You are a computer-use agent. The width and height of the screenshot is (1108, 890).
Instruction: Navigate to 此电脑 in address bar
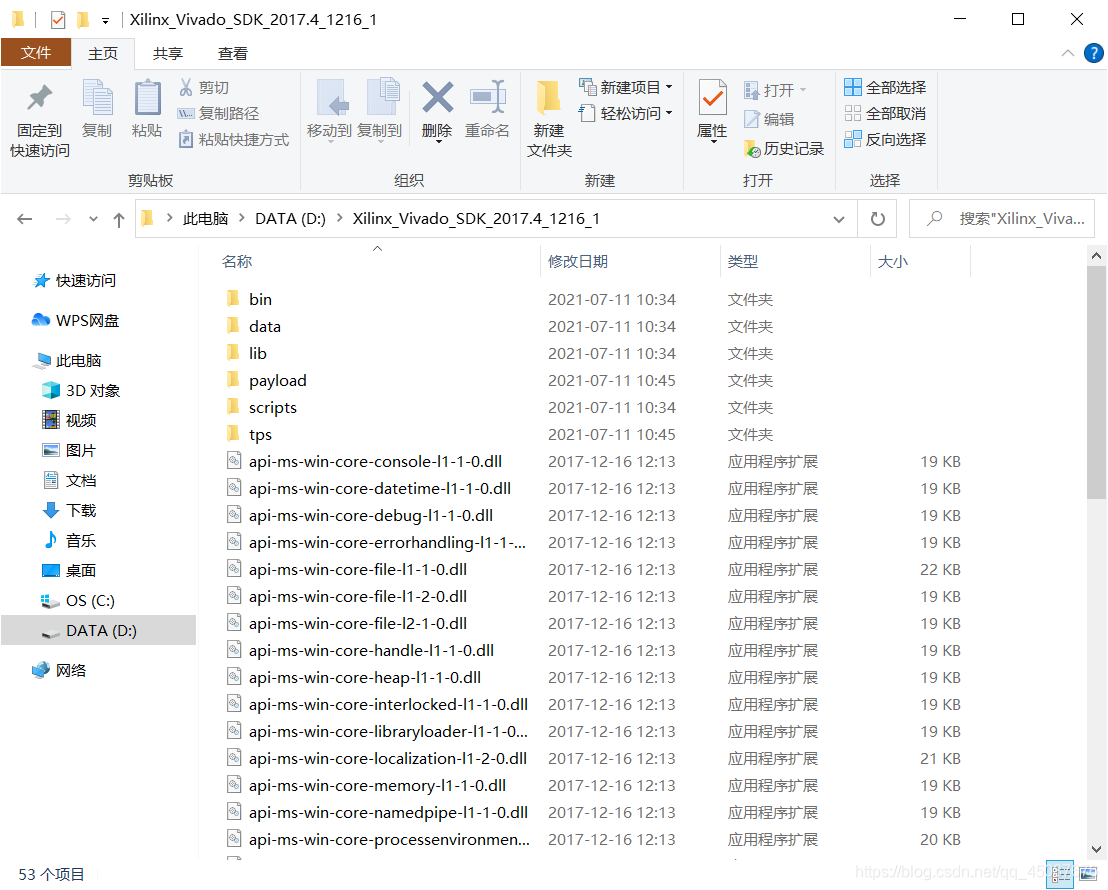[x=206, y=218]
